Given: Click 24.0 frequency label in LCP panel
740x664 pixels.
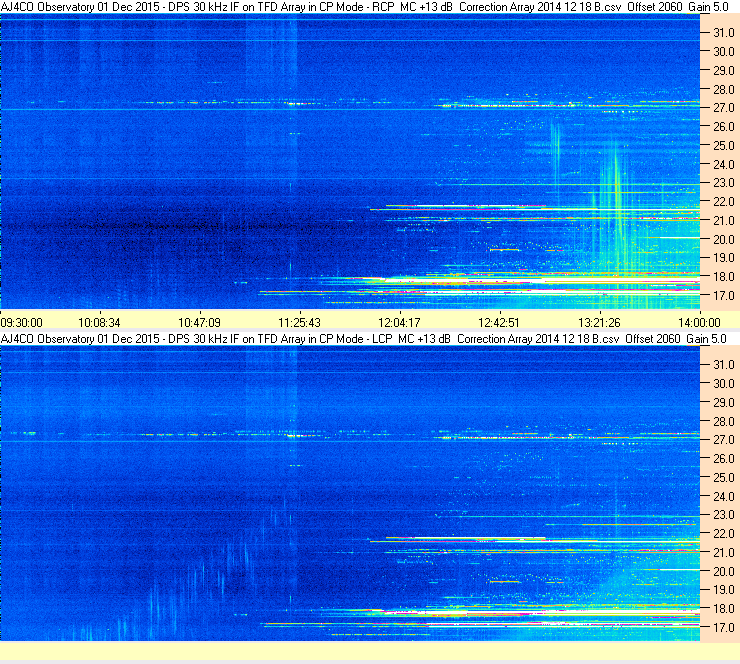Looking at the screenshot, I should click(723, 497).
